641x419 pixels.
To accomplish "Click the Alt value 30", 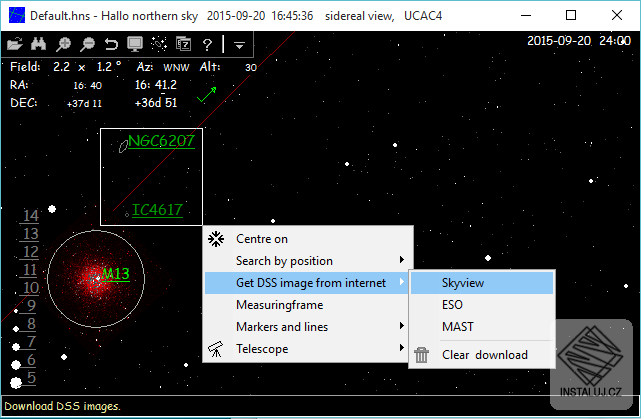I will coord(251,68).
